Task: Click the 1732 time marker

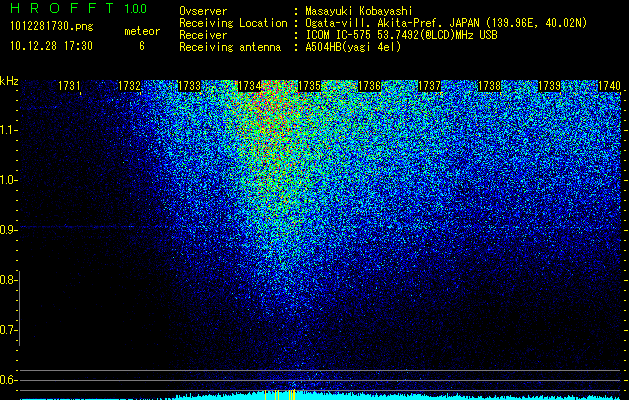Action: click(x=130, y=86)
